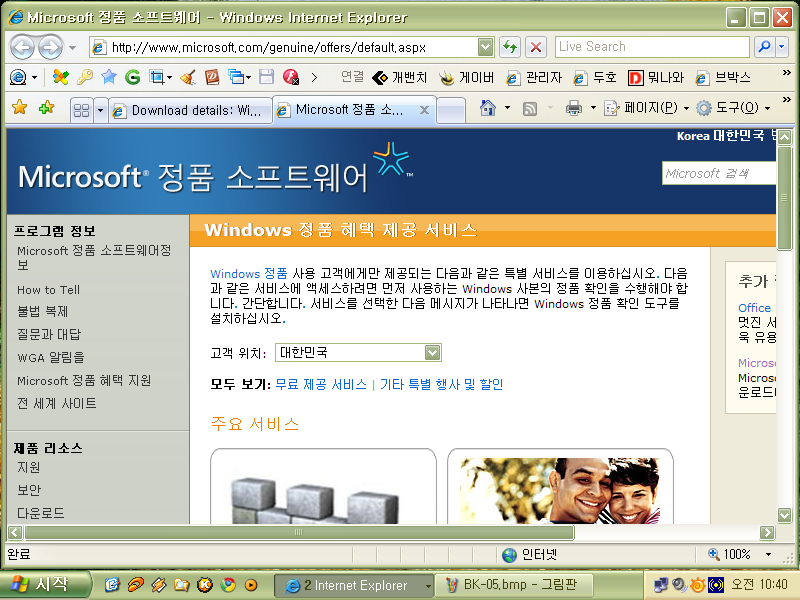Open the 질문과 대답 sidebar link
800x600 pixels.
49,334
